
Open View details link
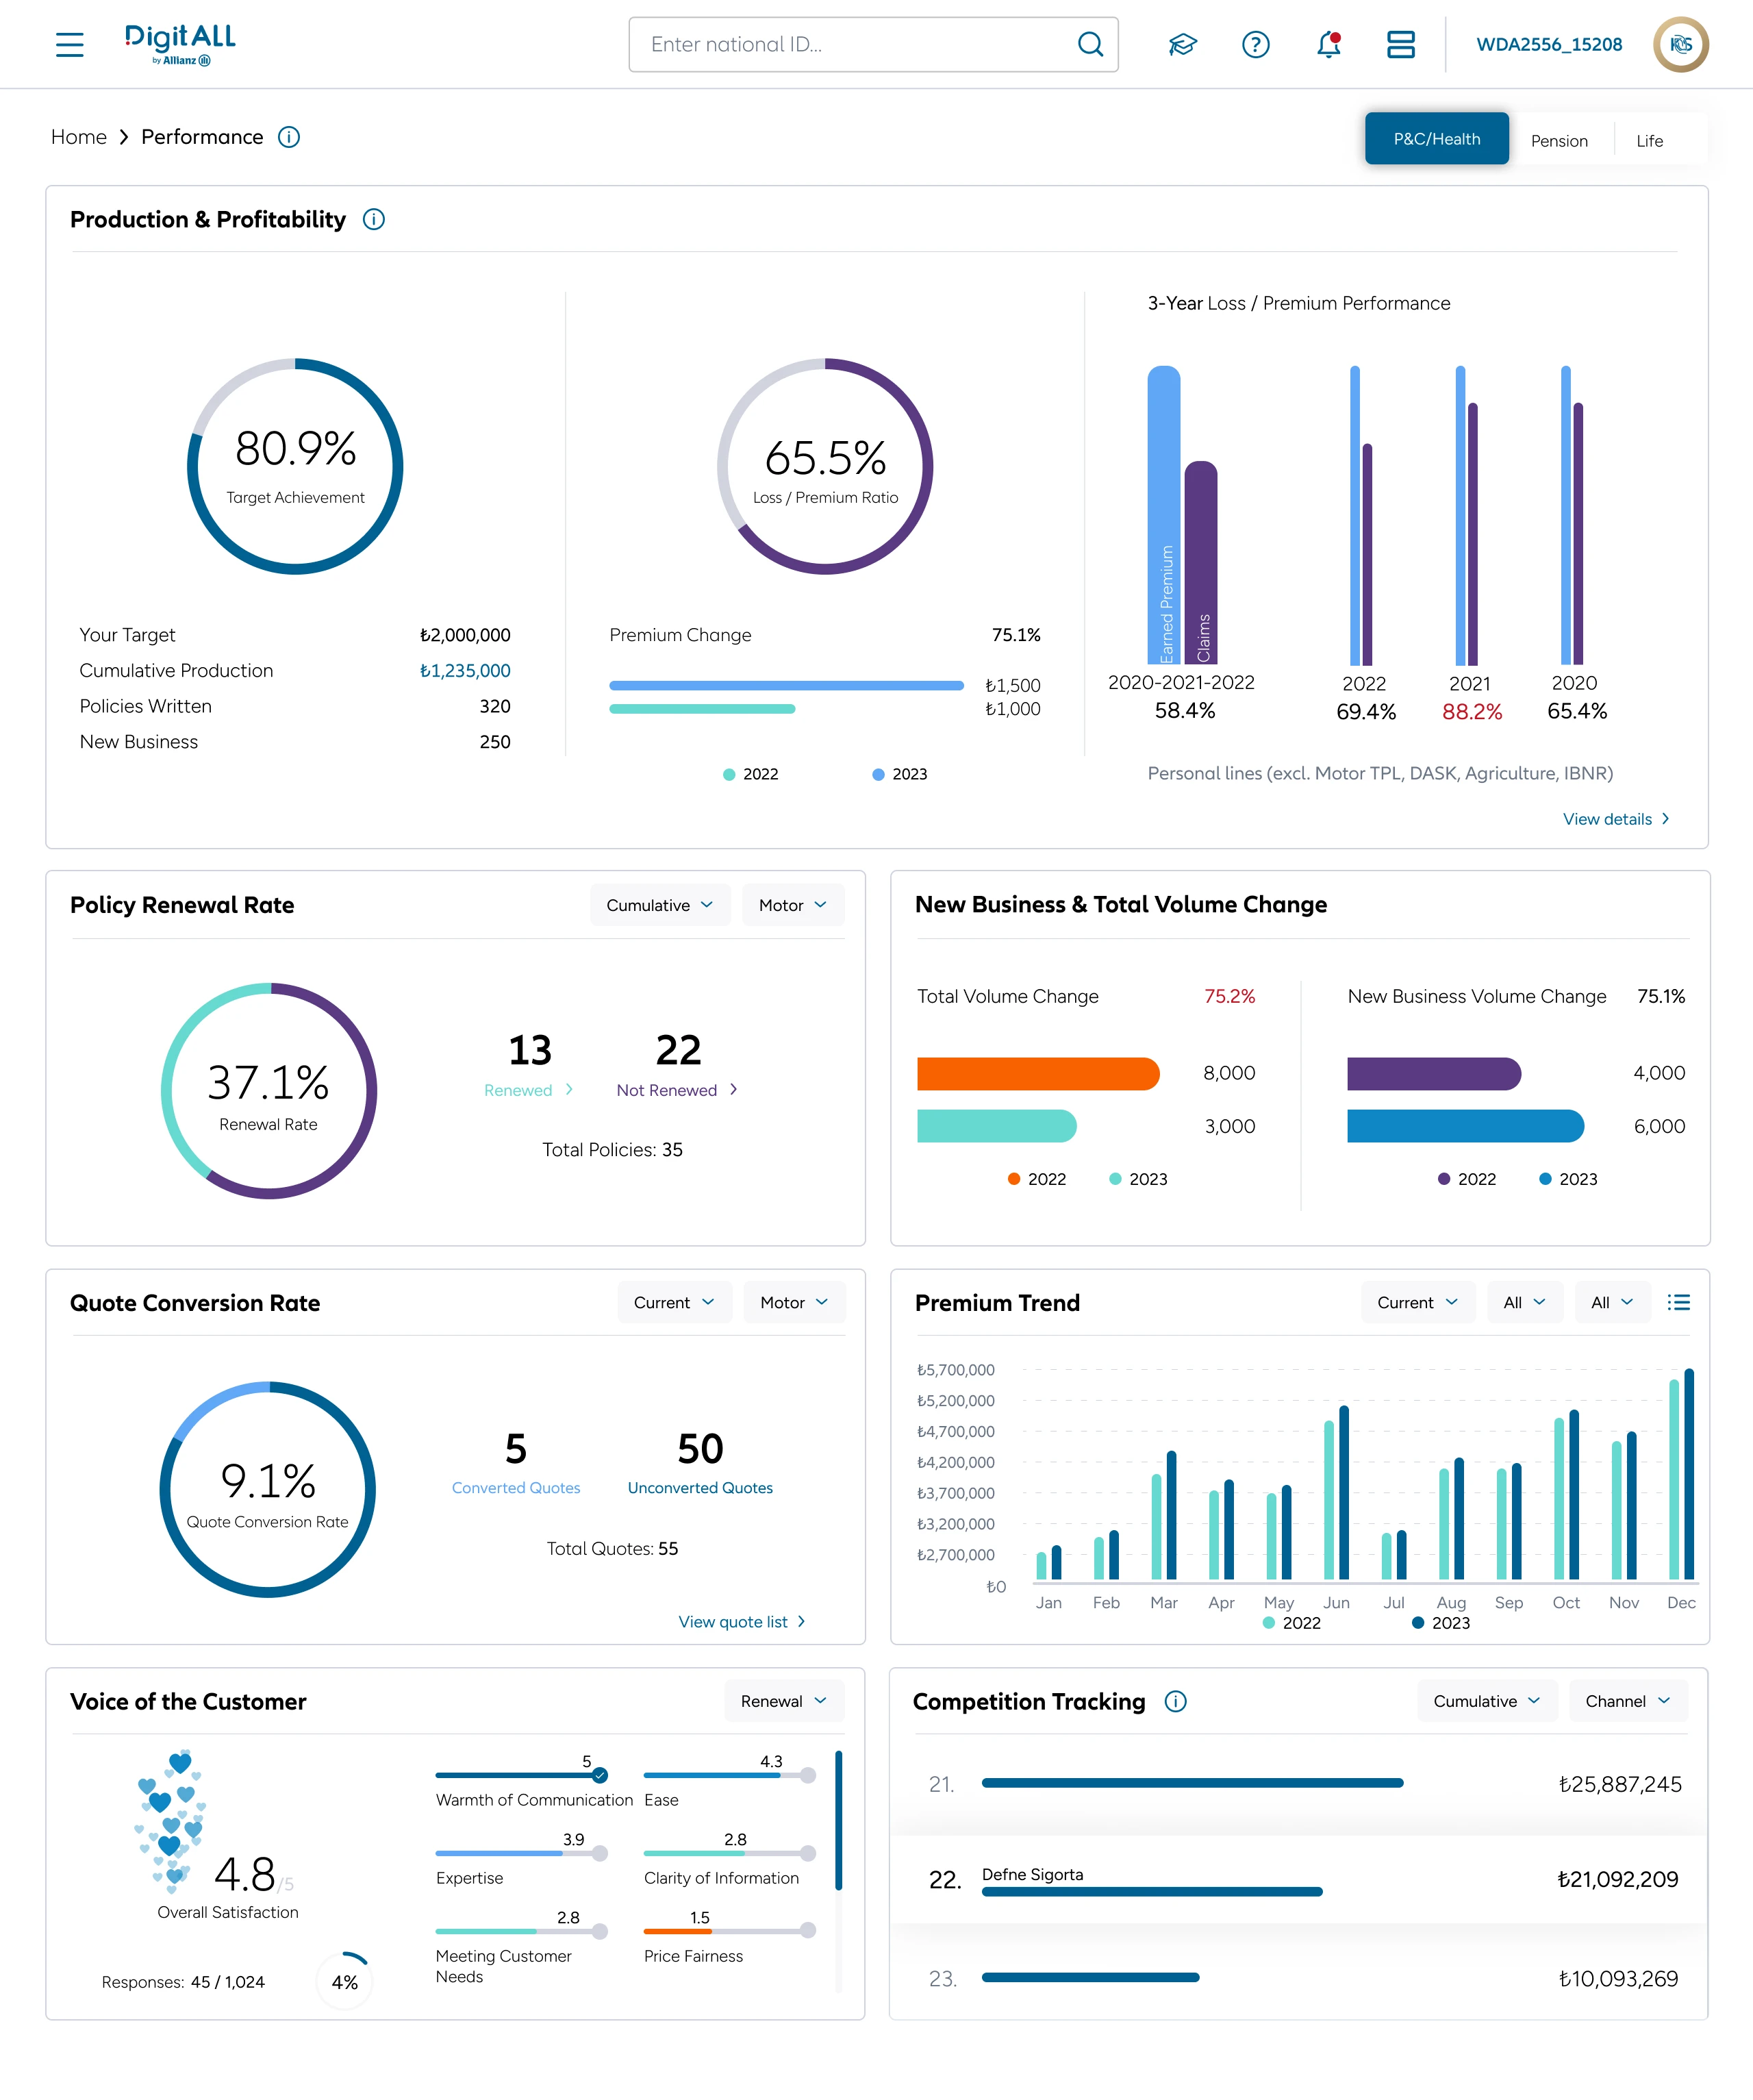tap(1617, 819)
